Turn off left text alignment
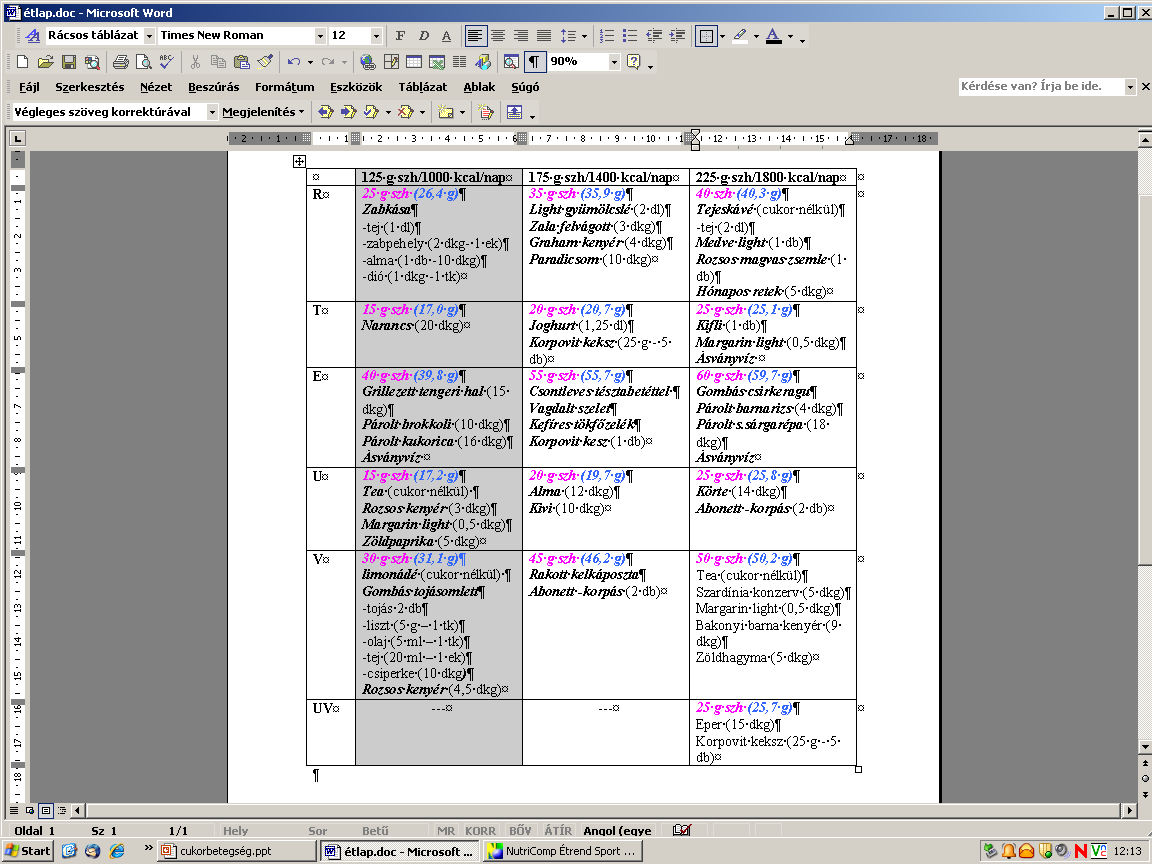 [475, 35]
